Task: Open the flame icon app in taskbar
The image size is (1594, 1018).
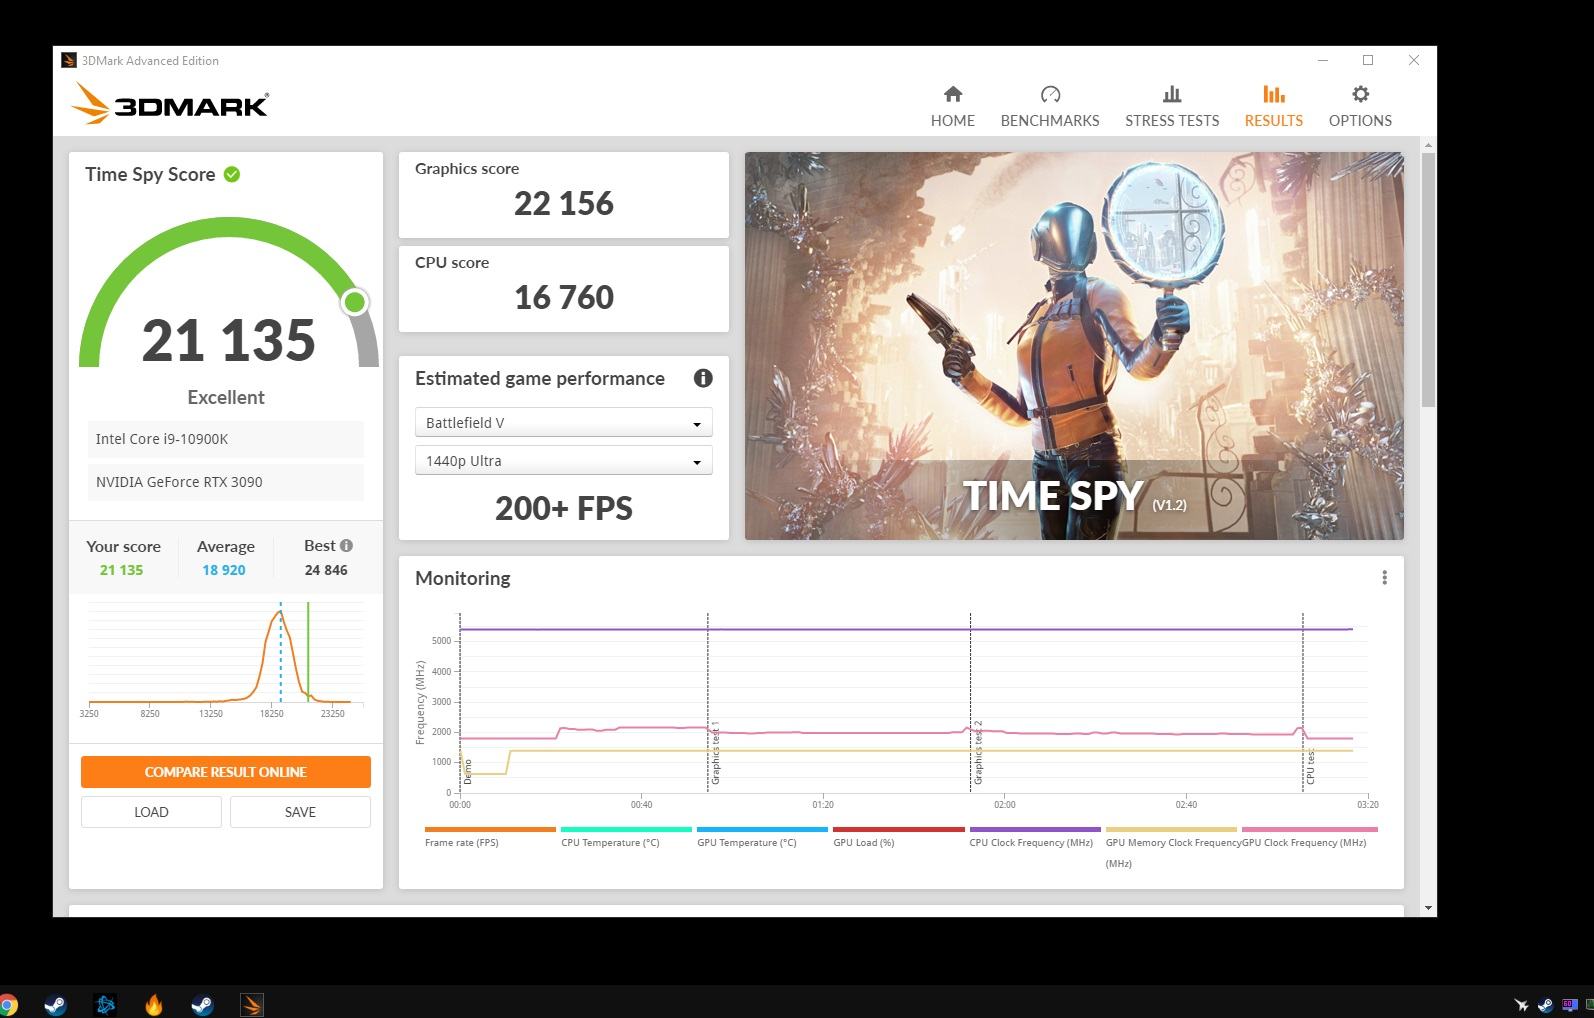Action: 154,1005
